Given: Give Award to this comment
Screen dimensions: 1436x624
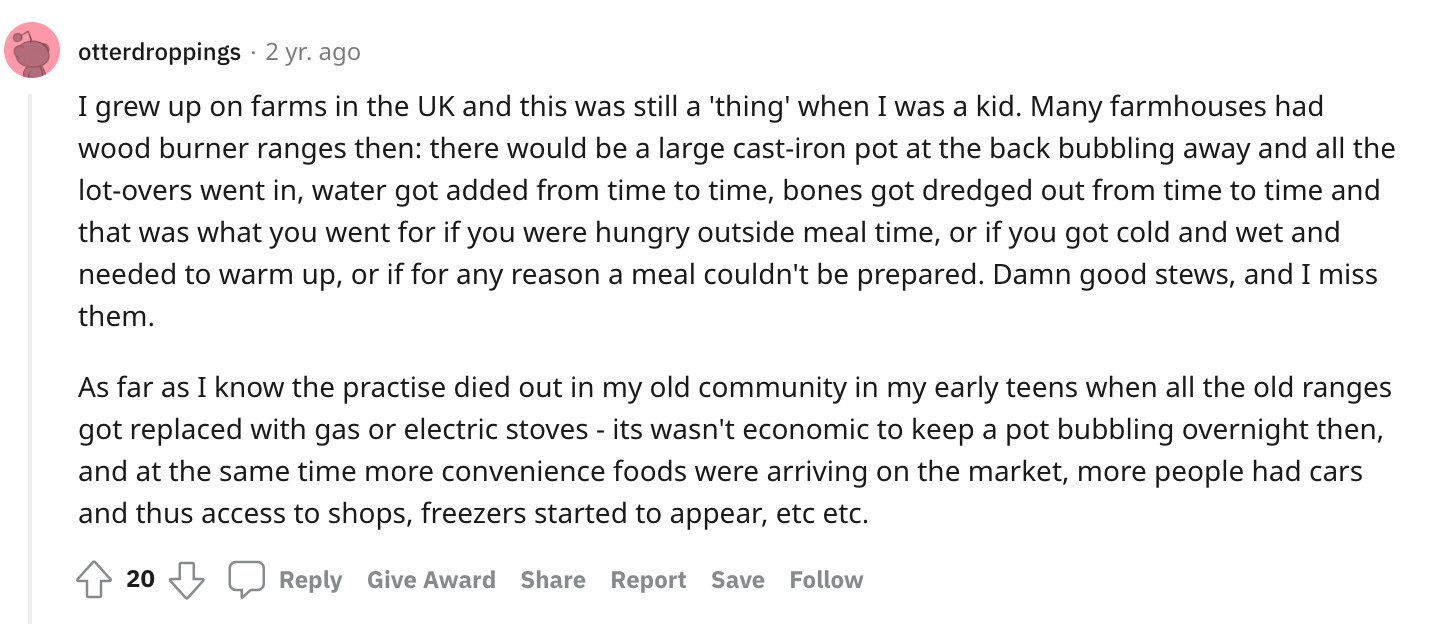Looking at the screenshot, I should click(431, 580).
